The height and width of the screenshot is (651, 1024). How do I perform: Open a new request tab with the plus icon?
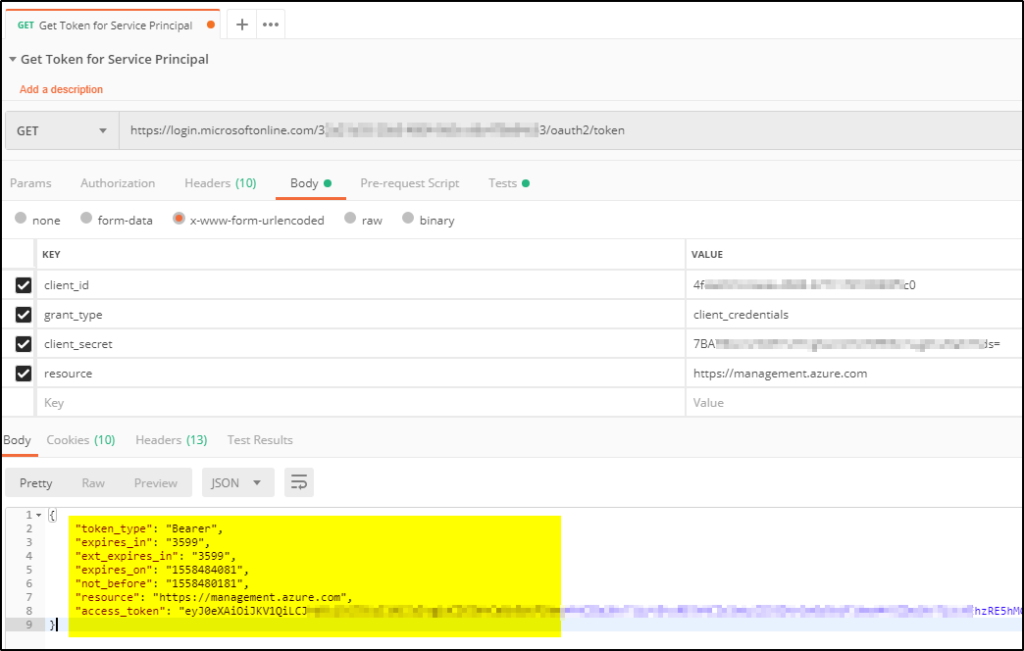[x=243, y=21]
